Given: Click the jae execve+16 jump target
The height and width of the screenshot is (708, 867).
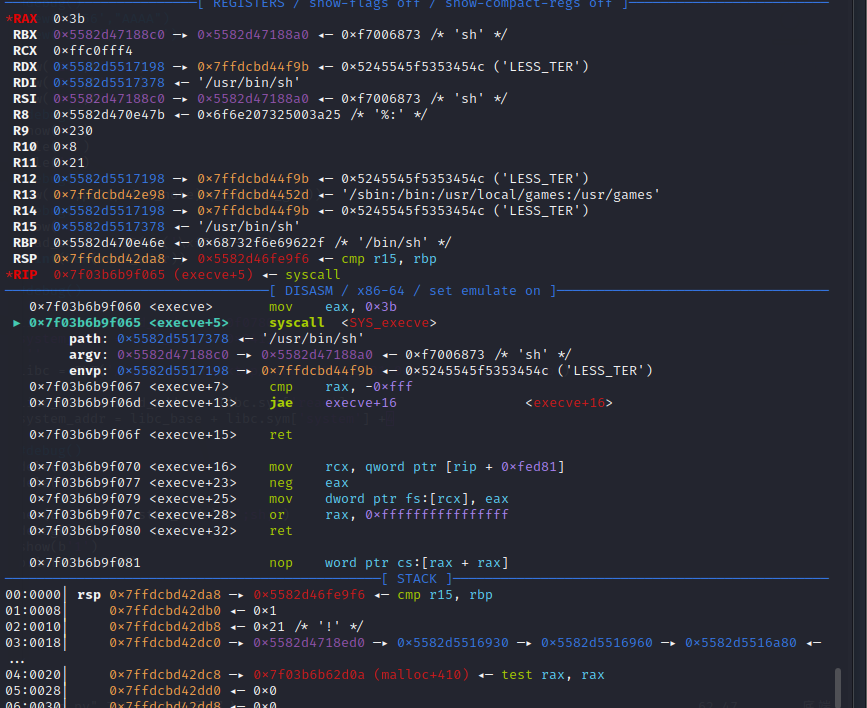Looking at the screenshot, I should 361,403.
